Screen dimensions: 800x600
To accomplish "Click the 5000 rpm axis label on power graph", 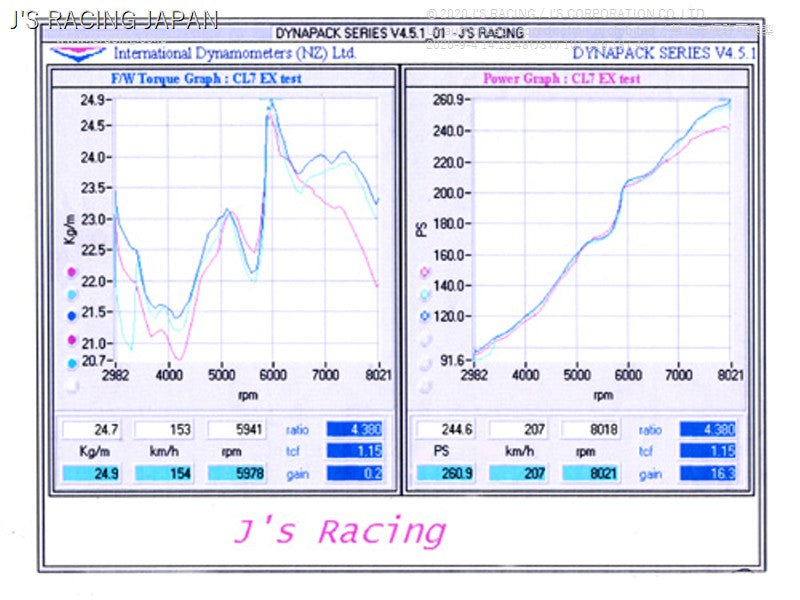I will coord(577,376).
